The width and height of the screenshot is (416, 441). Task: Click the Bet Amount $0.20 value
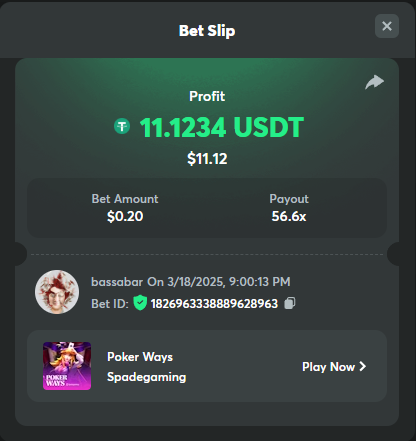[x=125, y=216]
